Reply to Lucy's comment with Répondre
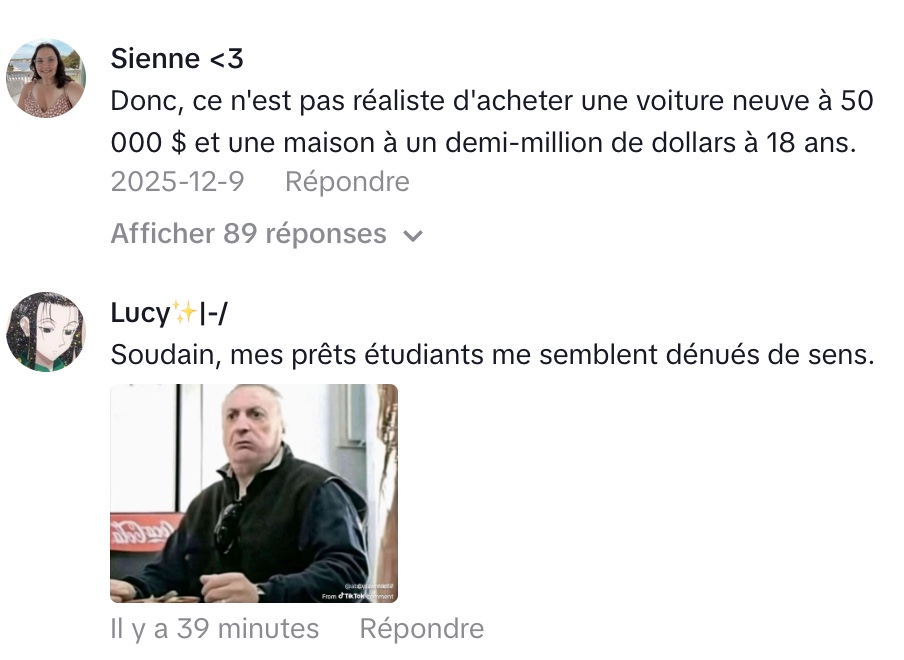The width and height of the screenshot is (904, 660). [421, 629]
